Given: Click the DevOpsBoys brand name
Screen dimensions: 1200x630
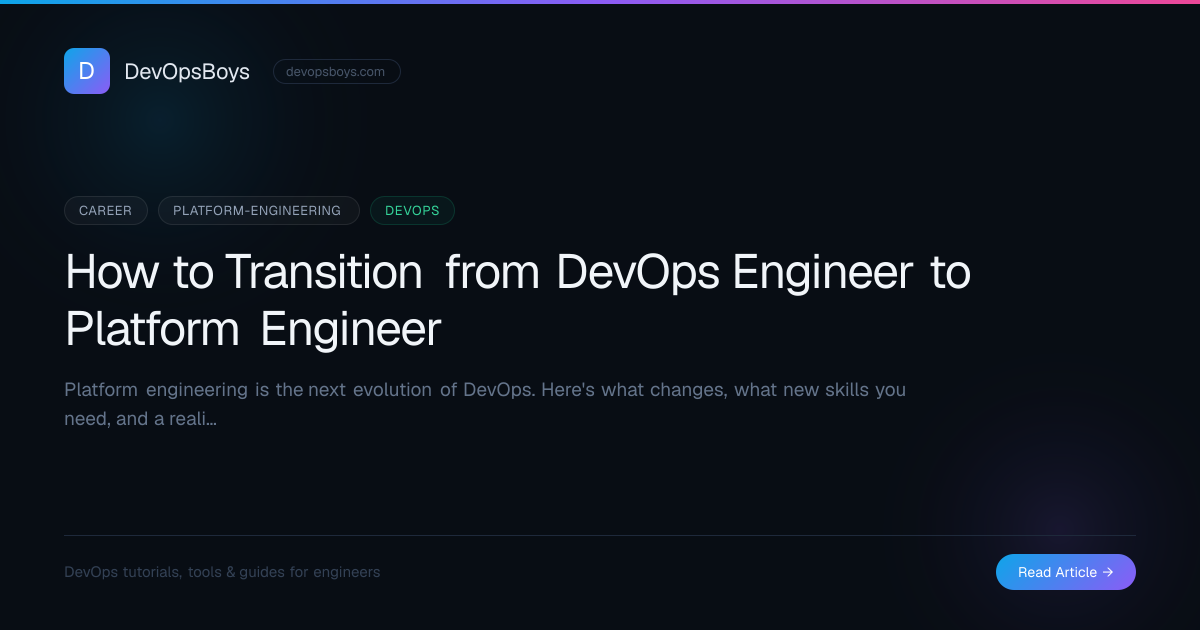Looking at the screenshot, I should [x=187, y=72].
